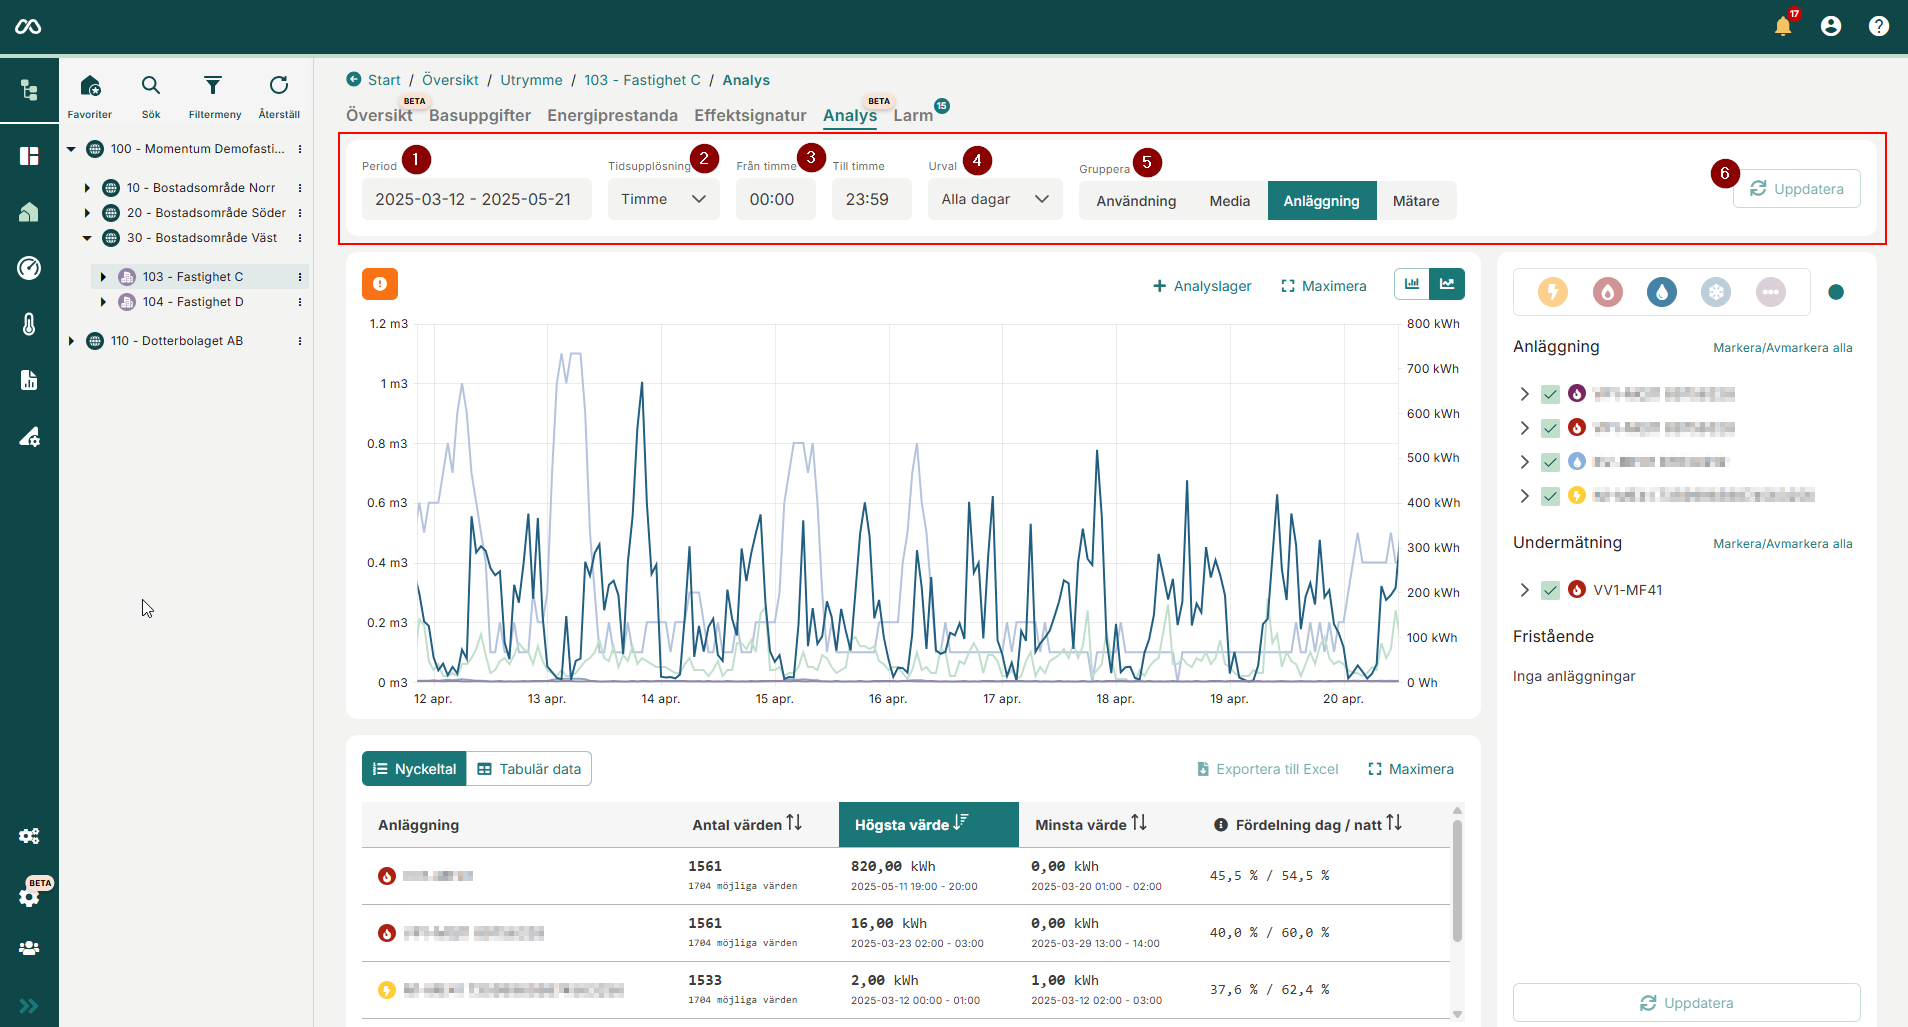This screenshot has height=1027, width=1908.
Task: Go back with the breadcrumb arrow icon
Action: (354, 79)
